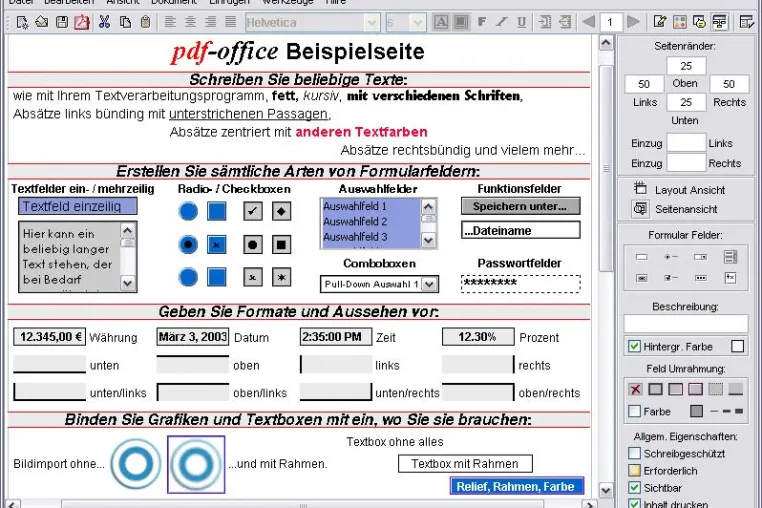The image size is (762, 508).
Task: Copy selection with the copy icon
Action: [x=125, y=22]
